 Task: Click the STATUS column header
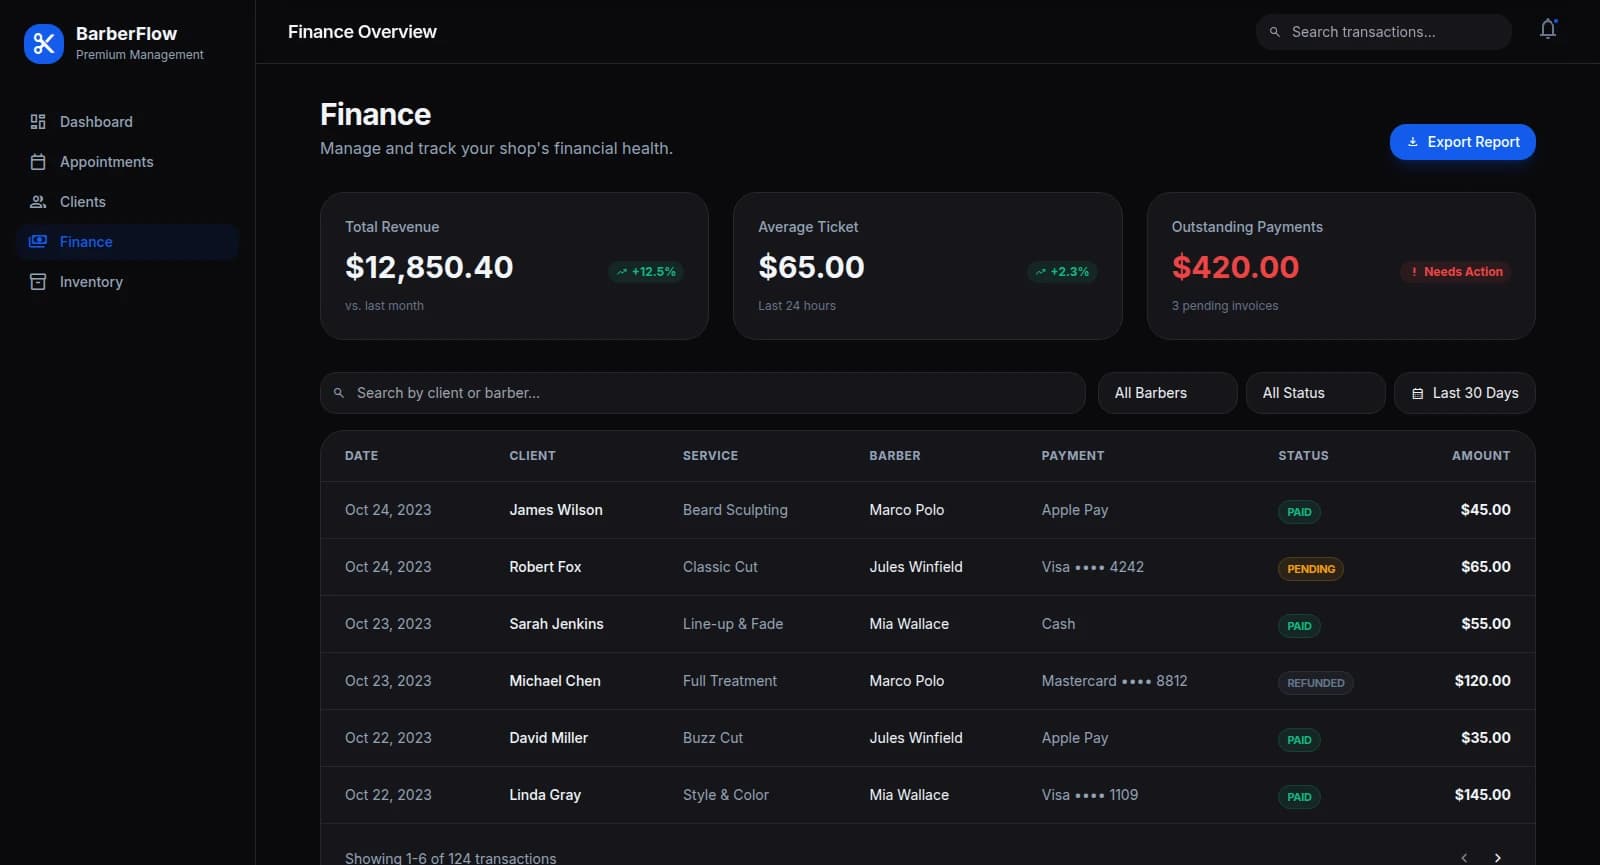pyautogui.click(x=1304, y=456)
